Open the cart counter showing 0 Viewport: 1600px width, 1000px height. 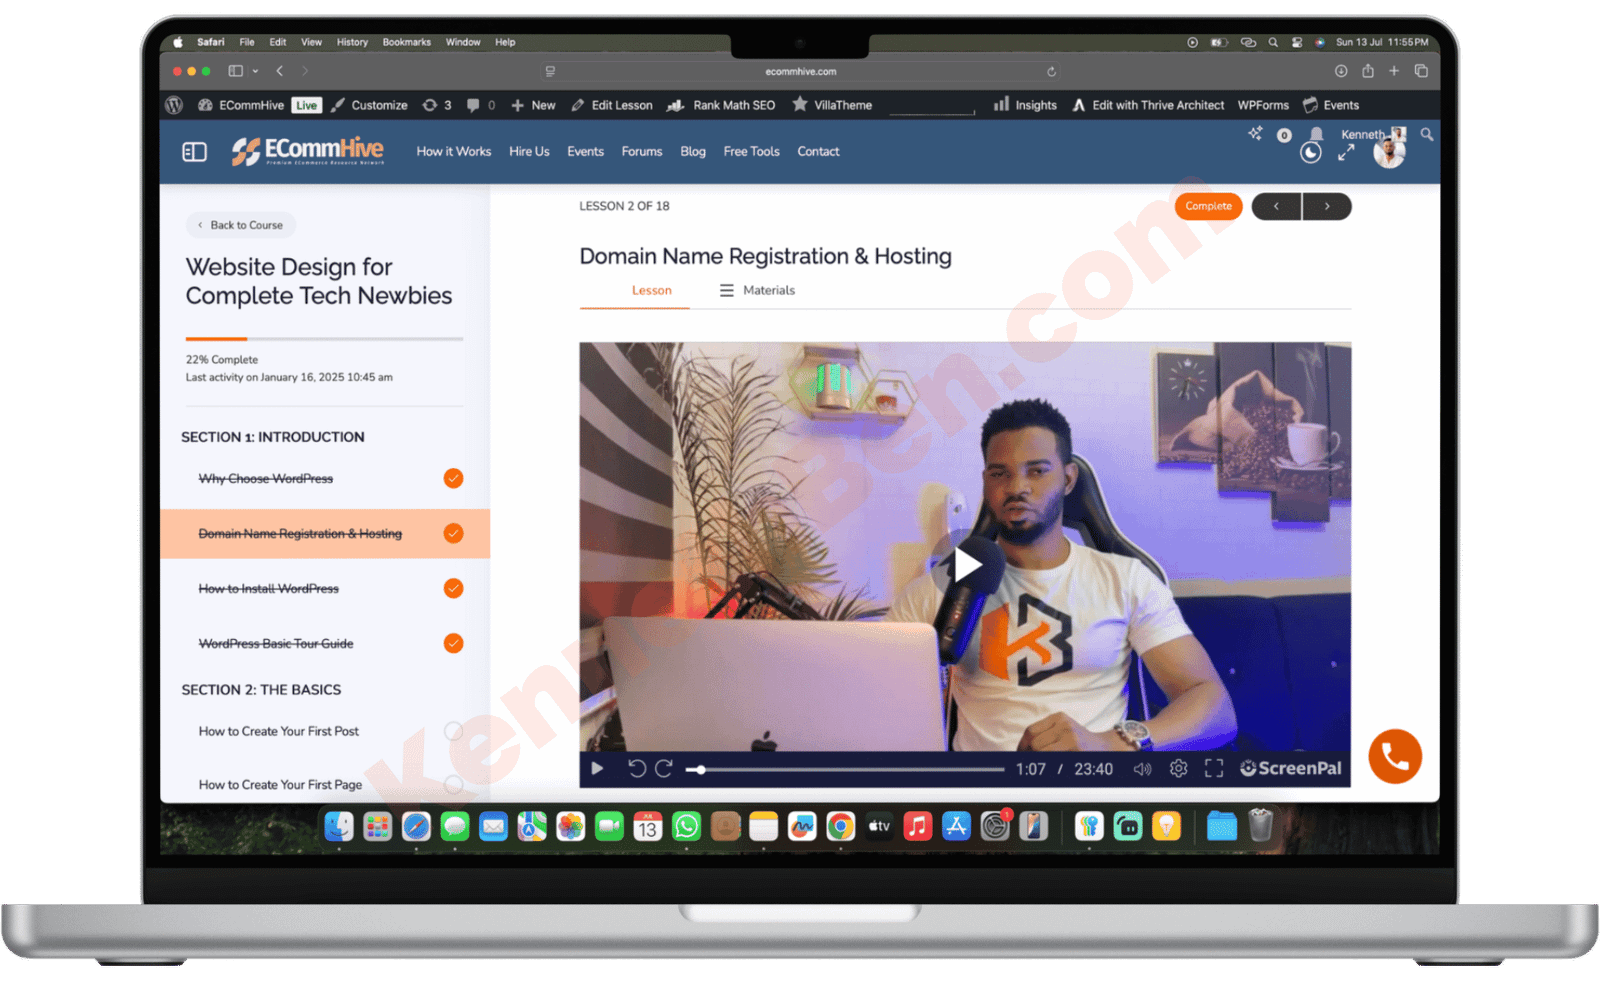coord(1284,135)
